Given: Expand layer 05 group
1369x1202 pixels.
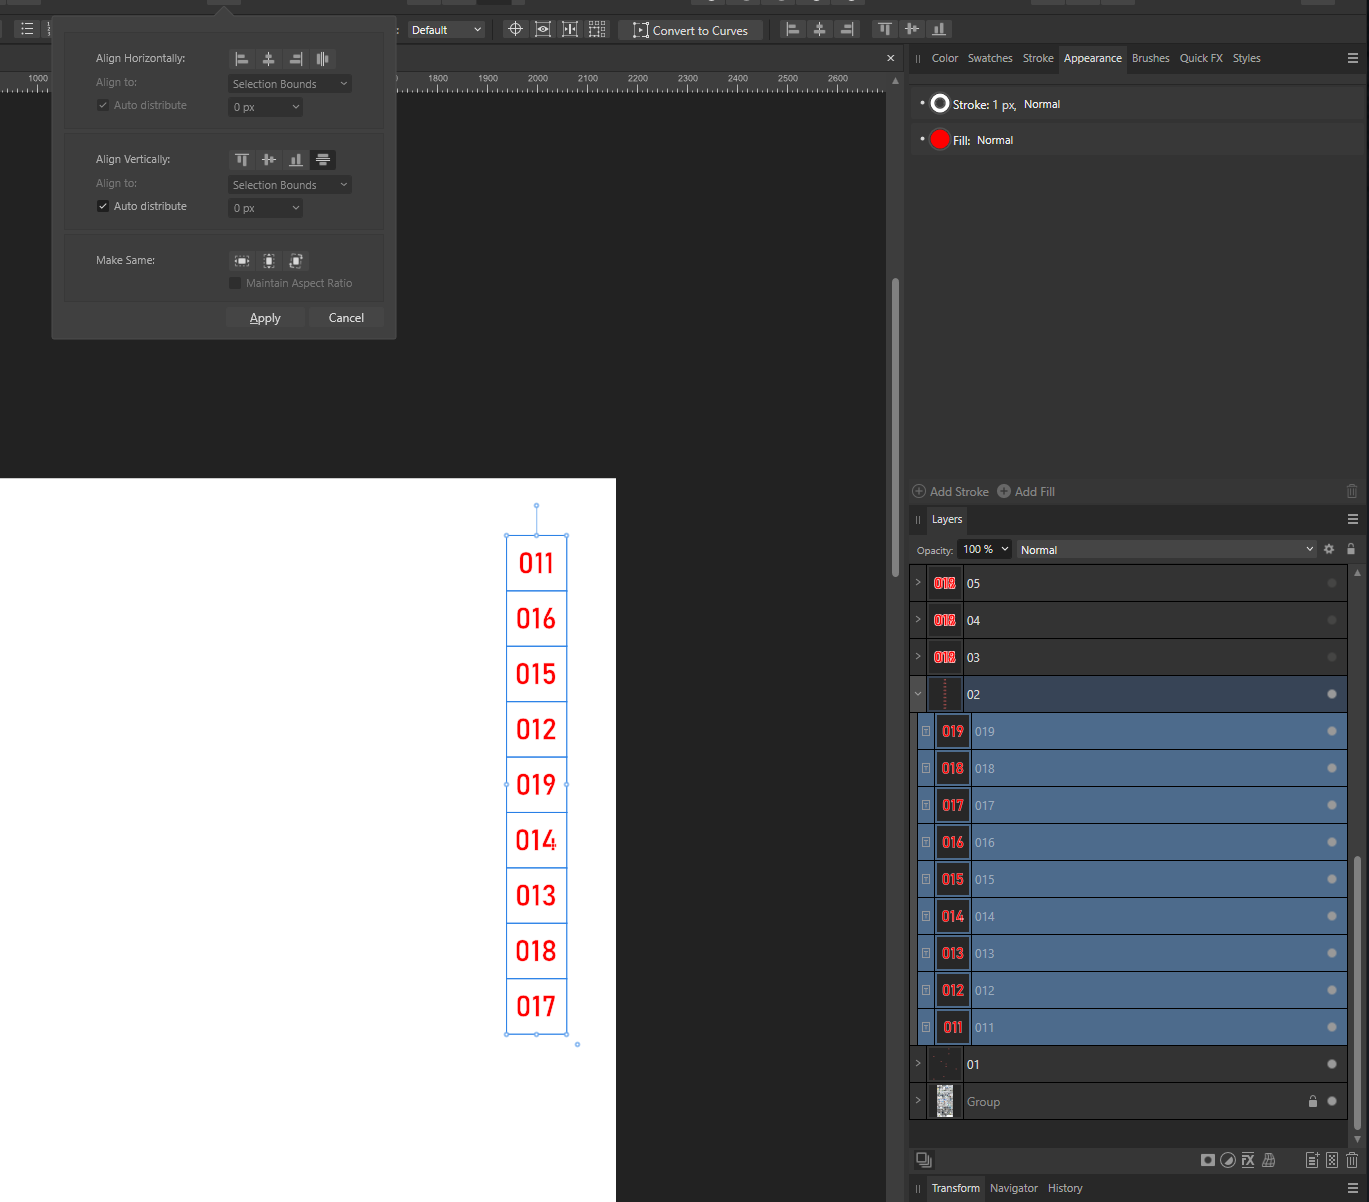Looking at the screenshot, I should pyautogui.click(x=918, y=582).
